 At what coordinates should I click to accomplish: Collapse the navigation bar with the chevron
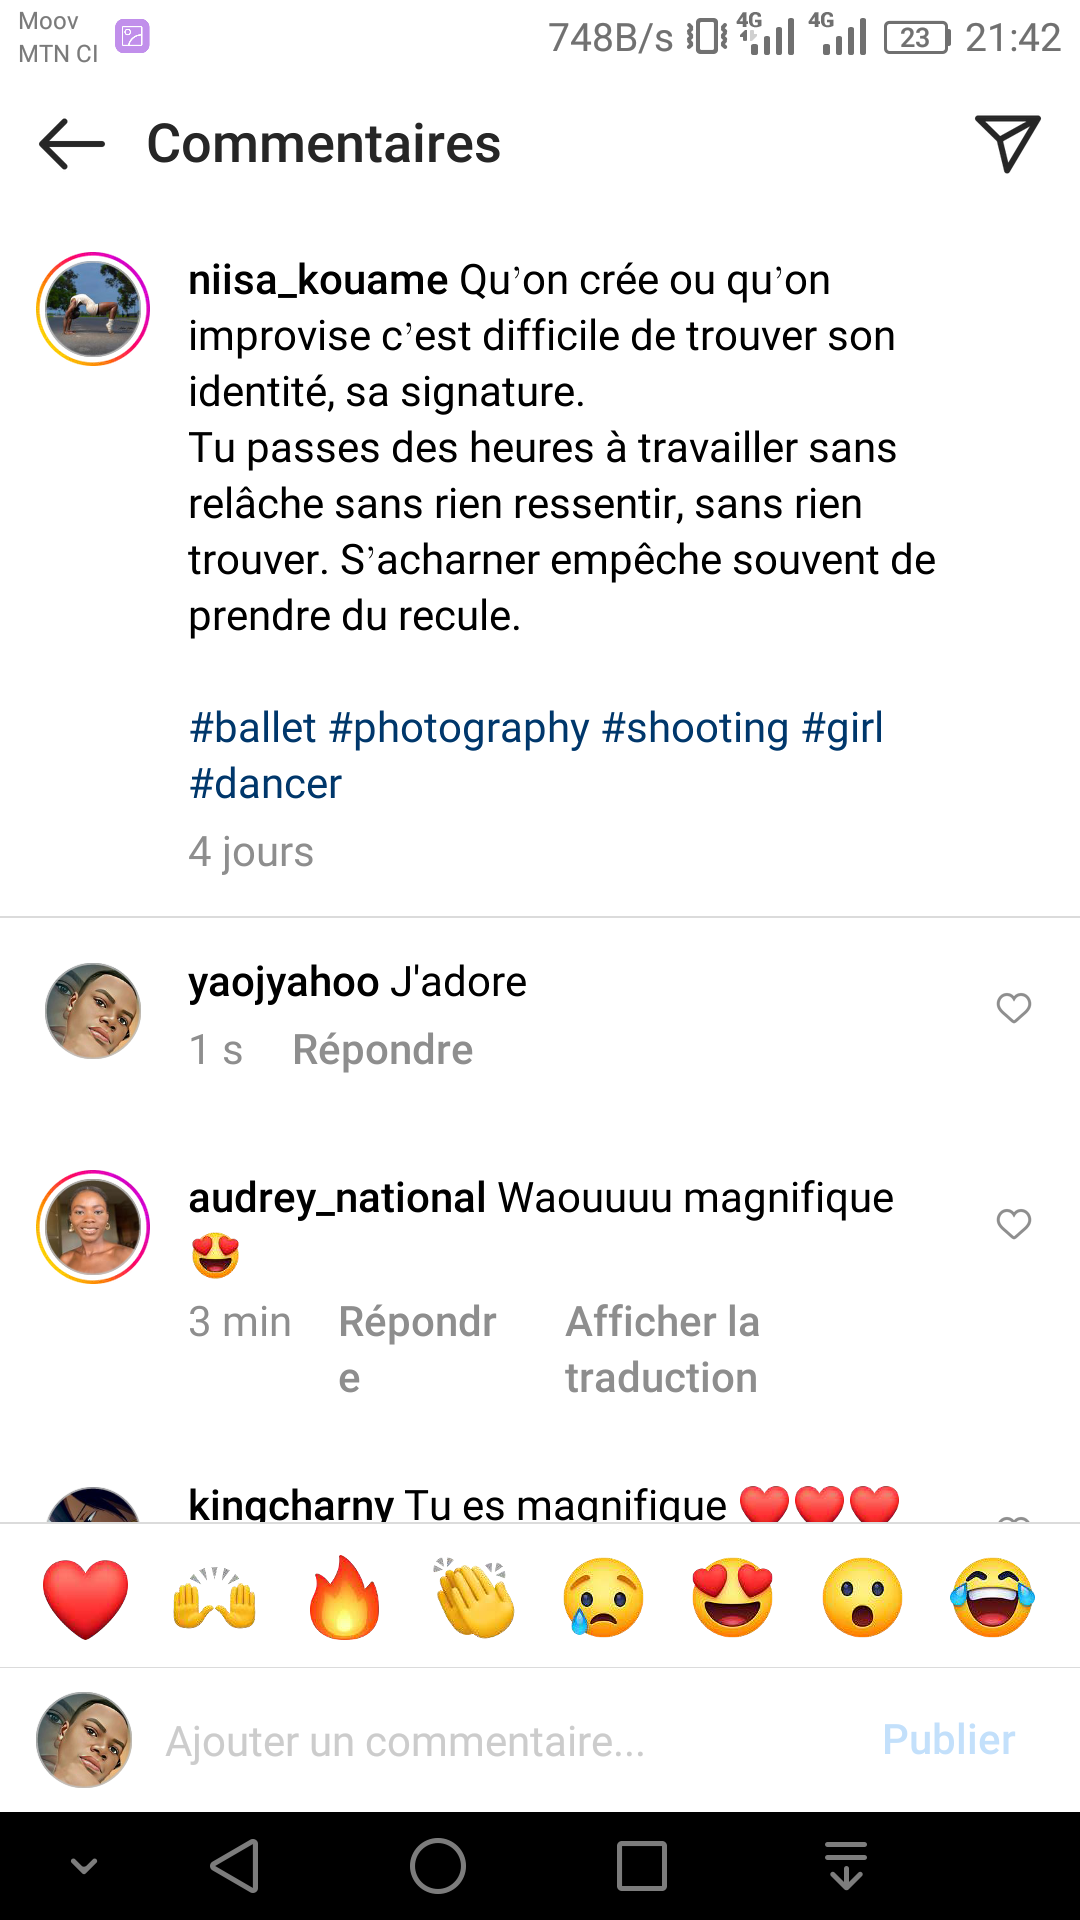click(85, 1866)
